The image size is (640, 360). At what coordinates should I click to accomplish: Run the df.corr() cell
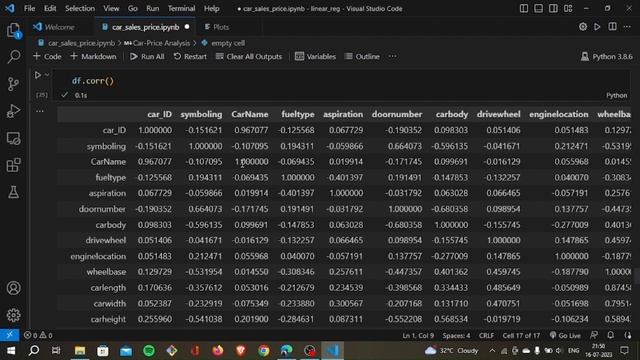coord(38,75)
